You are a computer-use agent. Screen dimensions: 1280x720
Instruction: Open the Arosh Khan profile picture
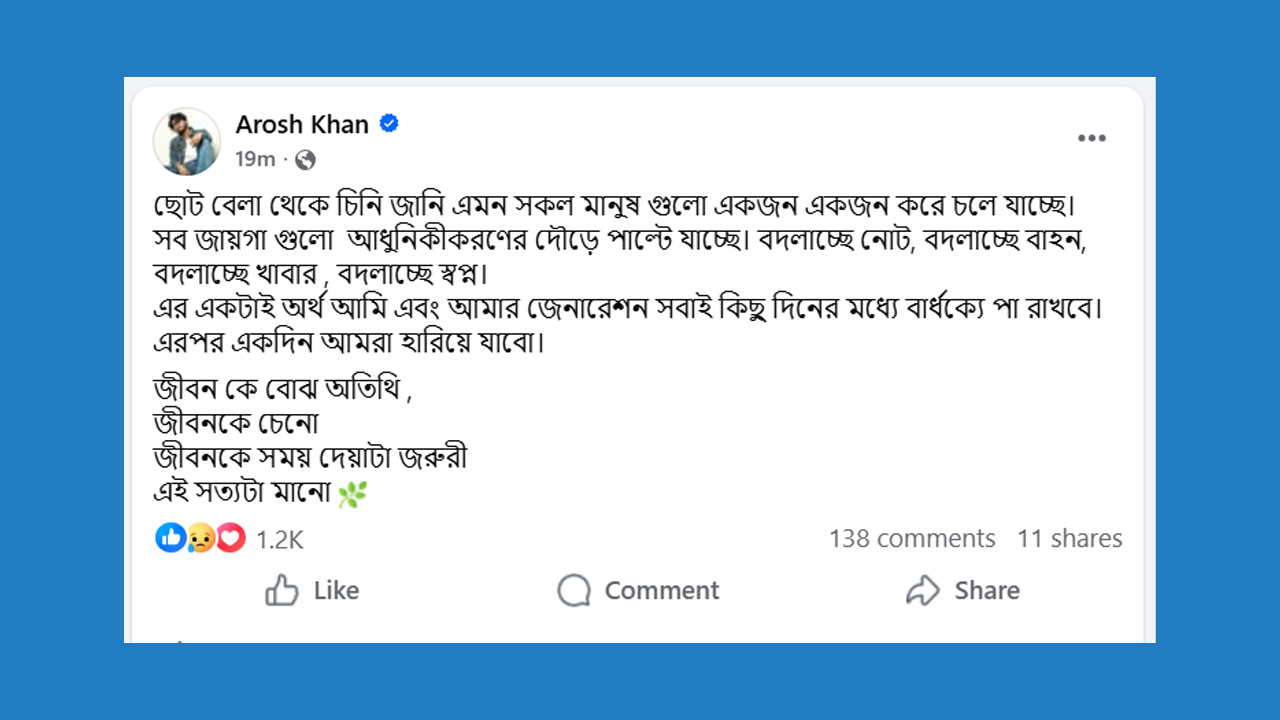[187, 141]
